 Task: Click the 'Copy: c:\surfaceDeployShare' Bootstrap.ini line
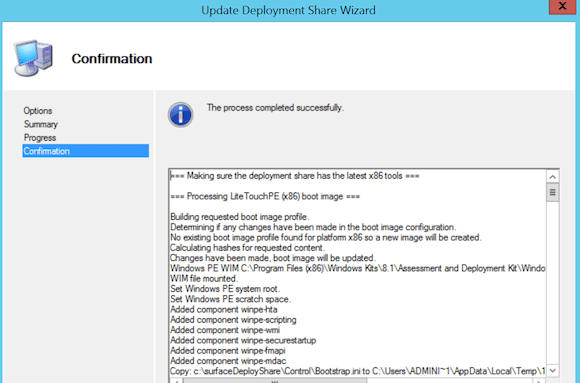coord(358,371)
